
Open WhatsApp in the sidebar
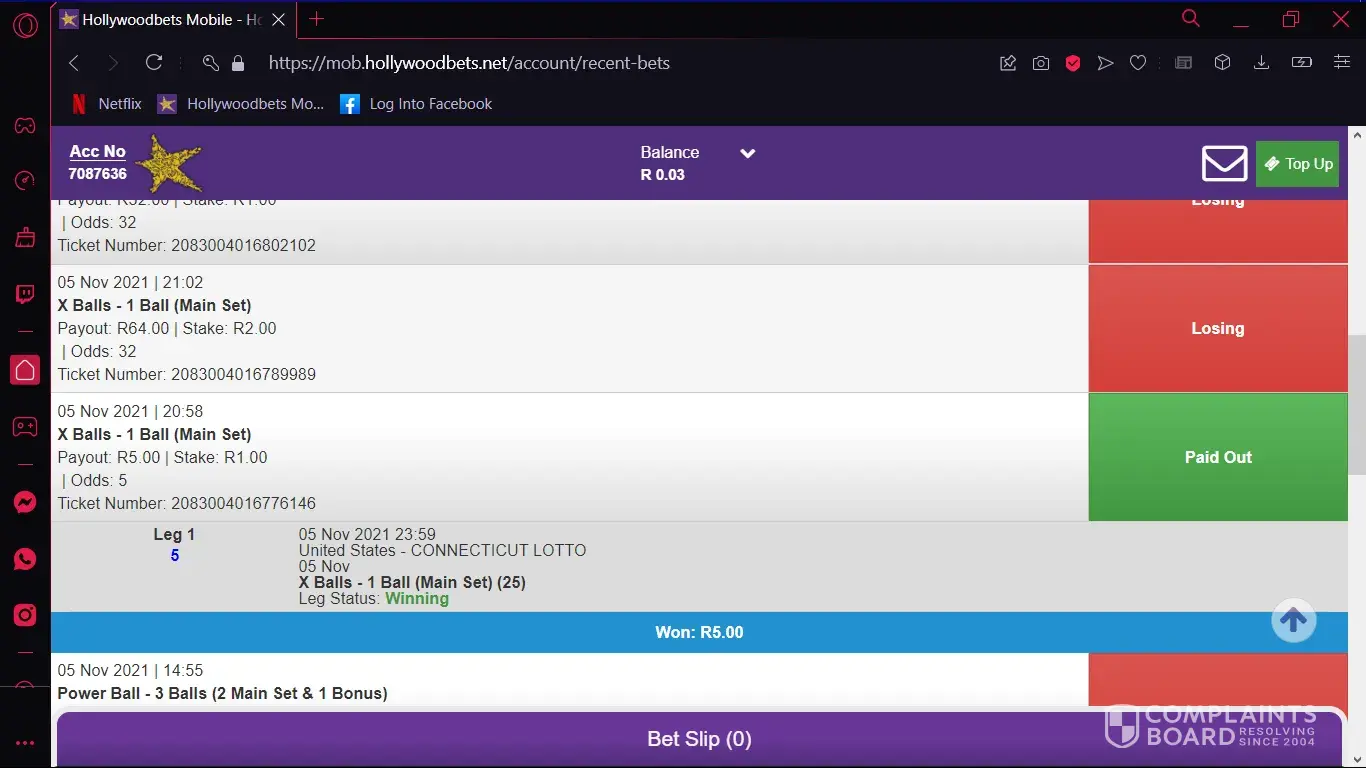tap(25, 559)
